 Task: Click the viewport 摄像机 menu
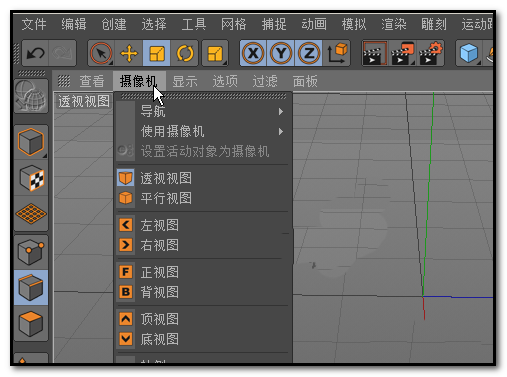point(139,81)
